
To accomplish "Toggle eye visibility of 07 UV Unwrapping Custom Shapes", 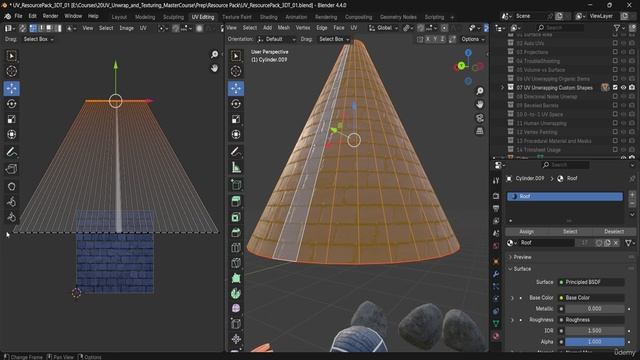I will tap(623, 87).
